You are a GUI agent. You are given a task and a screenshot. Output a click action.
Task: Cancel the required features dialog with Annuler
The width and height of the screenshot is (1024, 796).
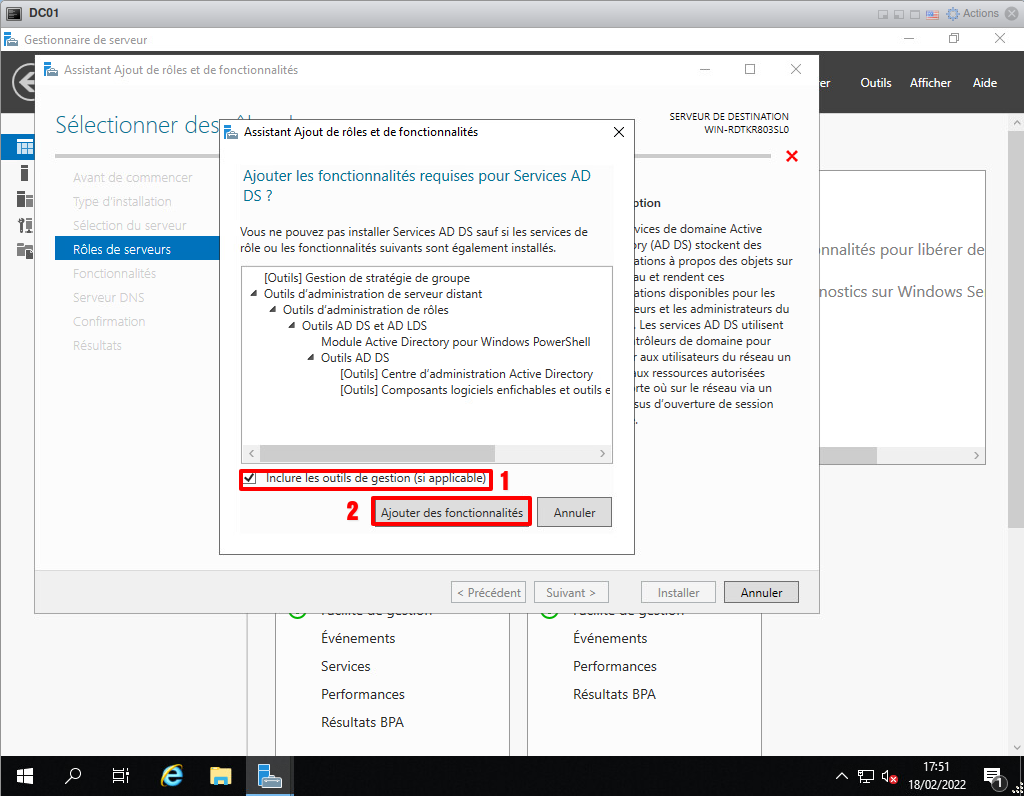coord(574,512)
